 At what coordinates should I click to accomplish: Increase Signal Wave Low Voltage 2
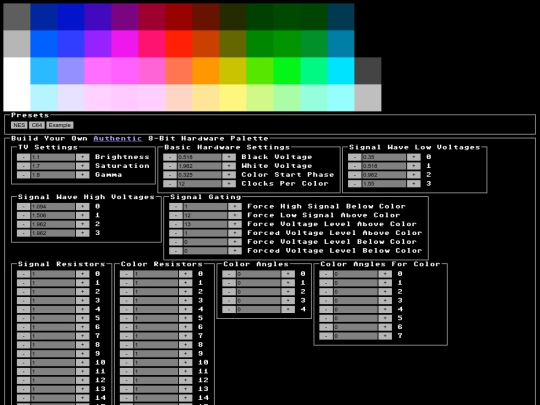[414, 175]
